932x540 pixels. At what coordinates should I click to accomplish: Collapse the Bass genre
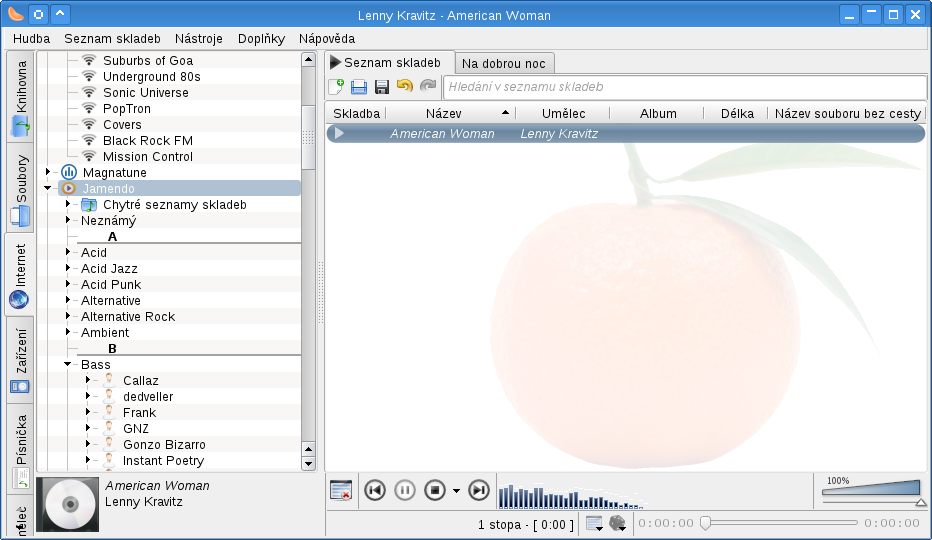tap(68, 365)
